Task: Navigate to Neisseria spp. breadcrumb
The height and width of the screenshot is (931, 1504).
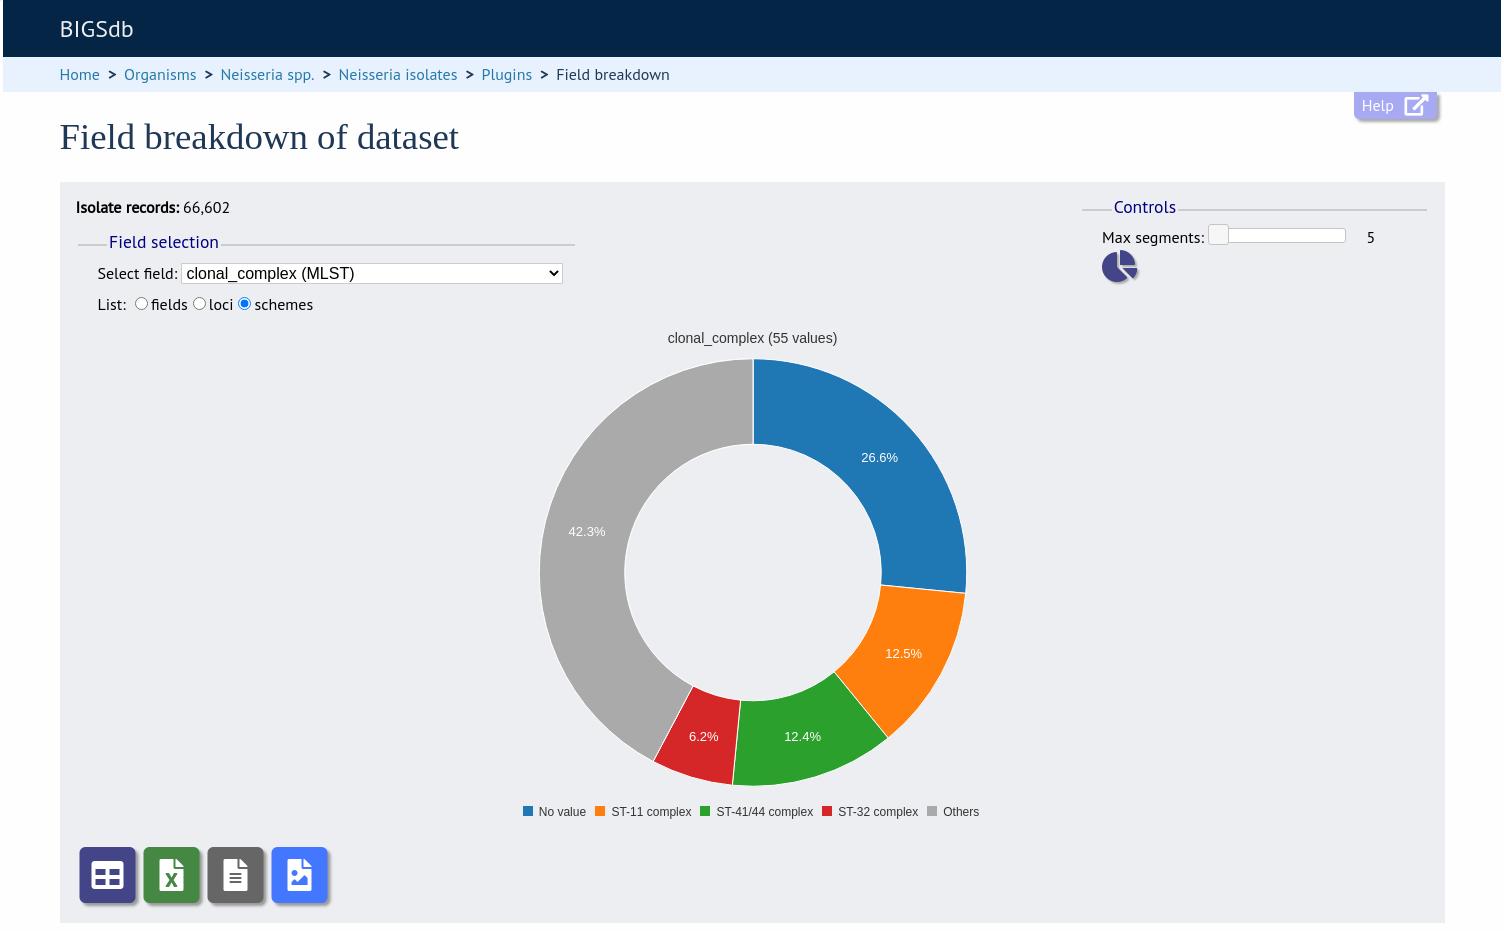Action: click(x=267, y=75)
